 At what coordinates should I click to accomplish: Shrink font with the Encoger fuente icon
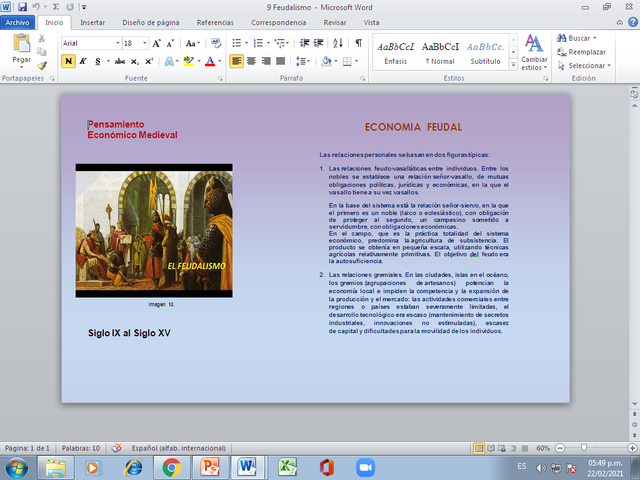[x=170, y=43]
